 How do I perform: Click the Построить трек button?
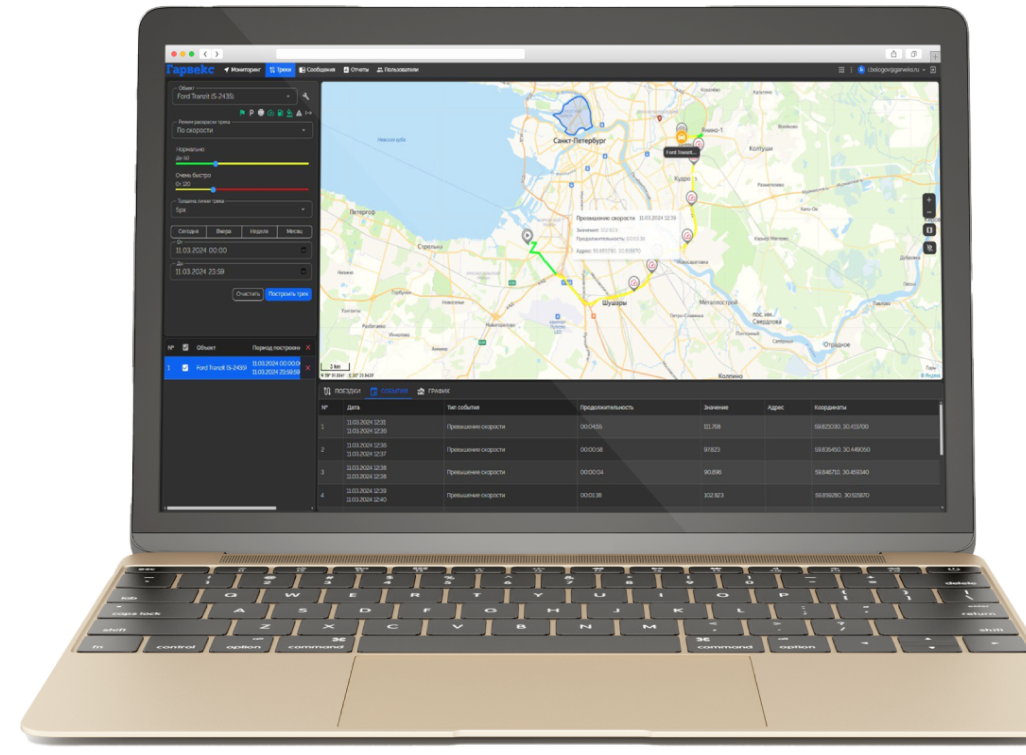[289, 294]
